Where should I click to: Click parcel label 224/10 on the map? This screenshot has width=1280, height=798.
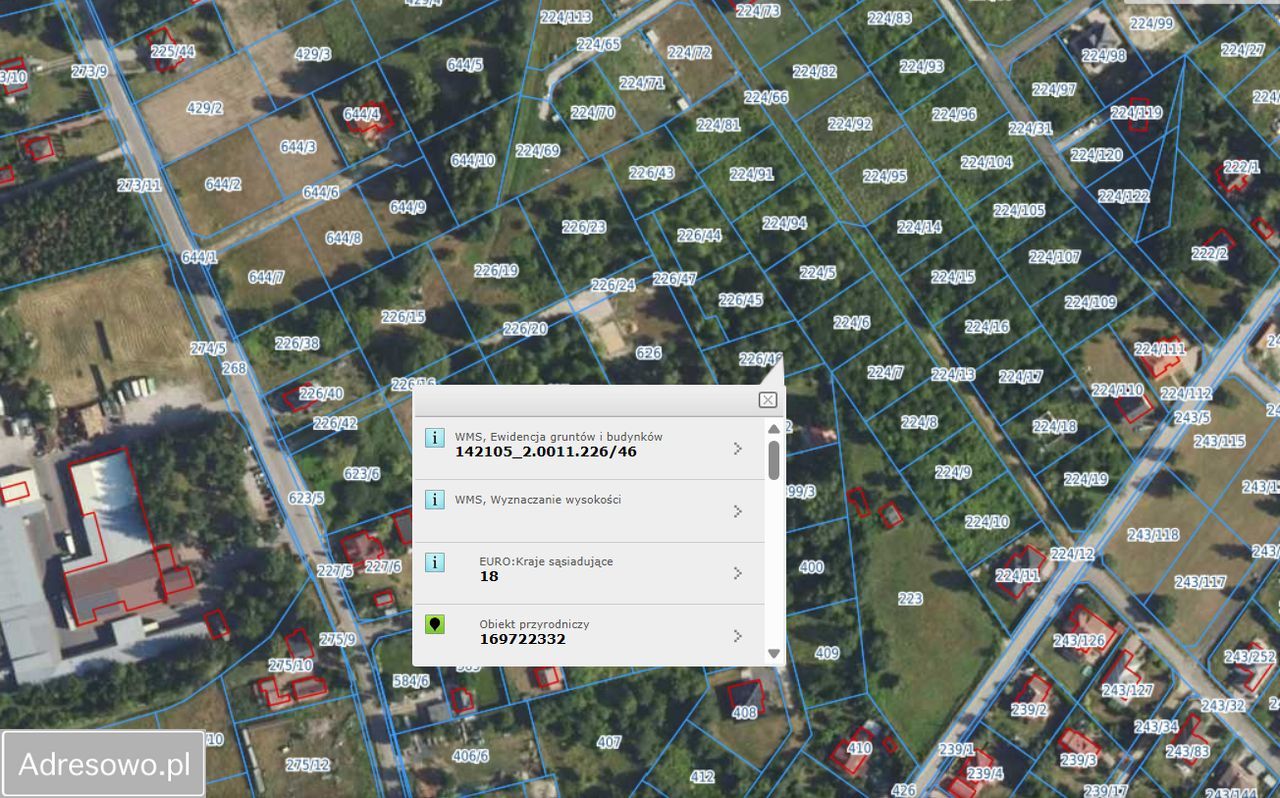point(987,521)
